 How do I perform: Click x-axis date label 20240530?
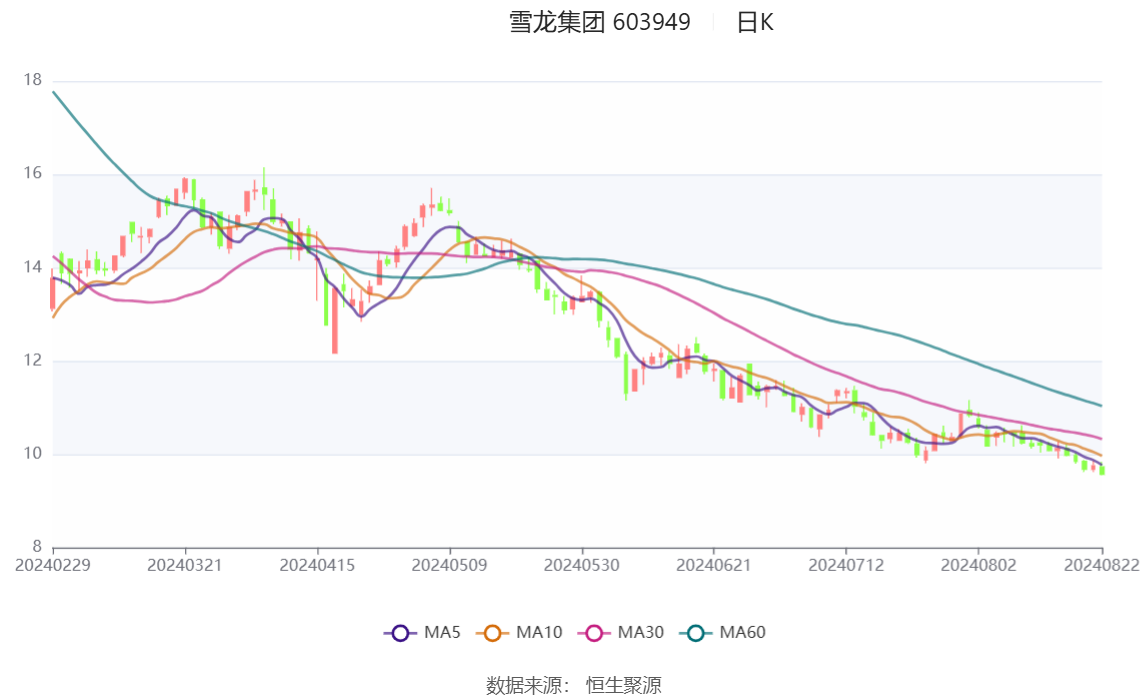click(582, 565)
